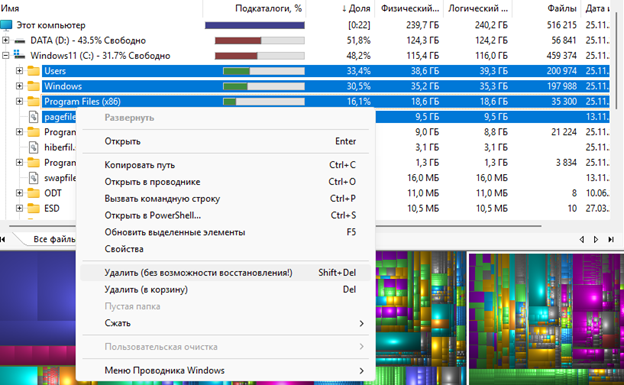Open the Меню Проводника Windows submenu
The height and width of the screenshot is (385, 624).
point(225,371)
